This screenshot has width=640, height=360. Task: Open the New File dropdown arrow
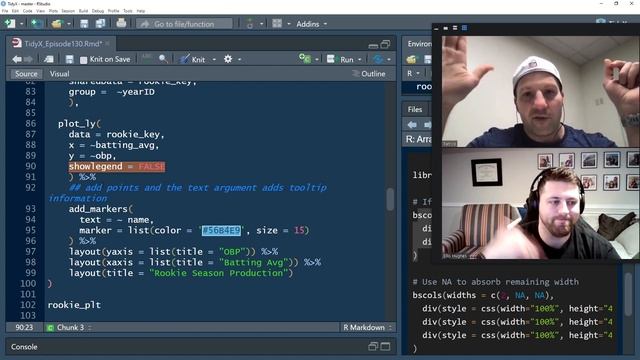tap(21, 24)
